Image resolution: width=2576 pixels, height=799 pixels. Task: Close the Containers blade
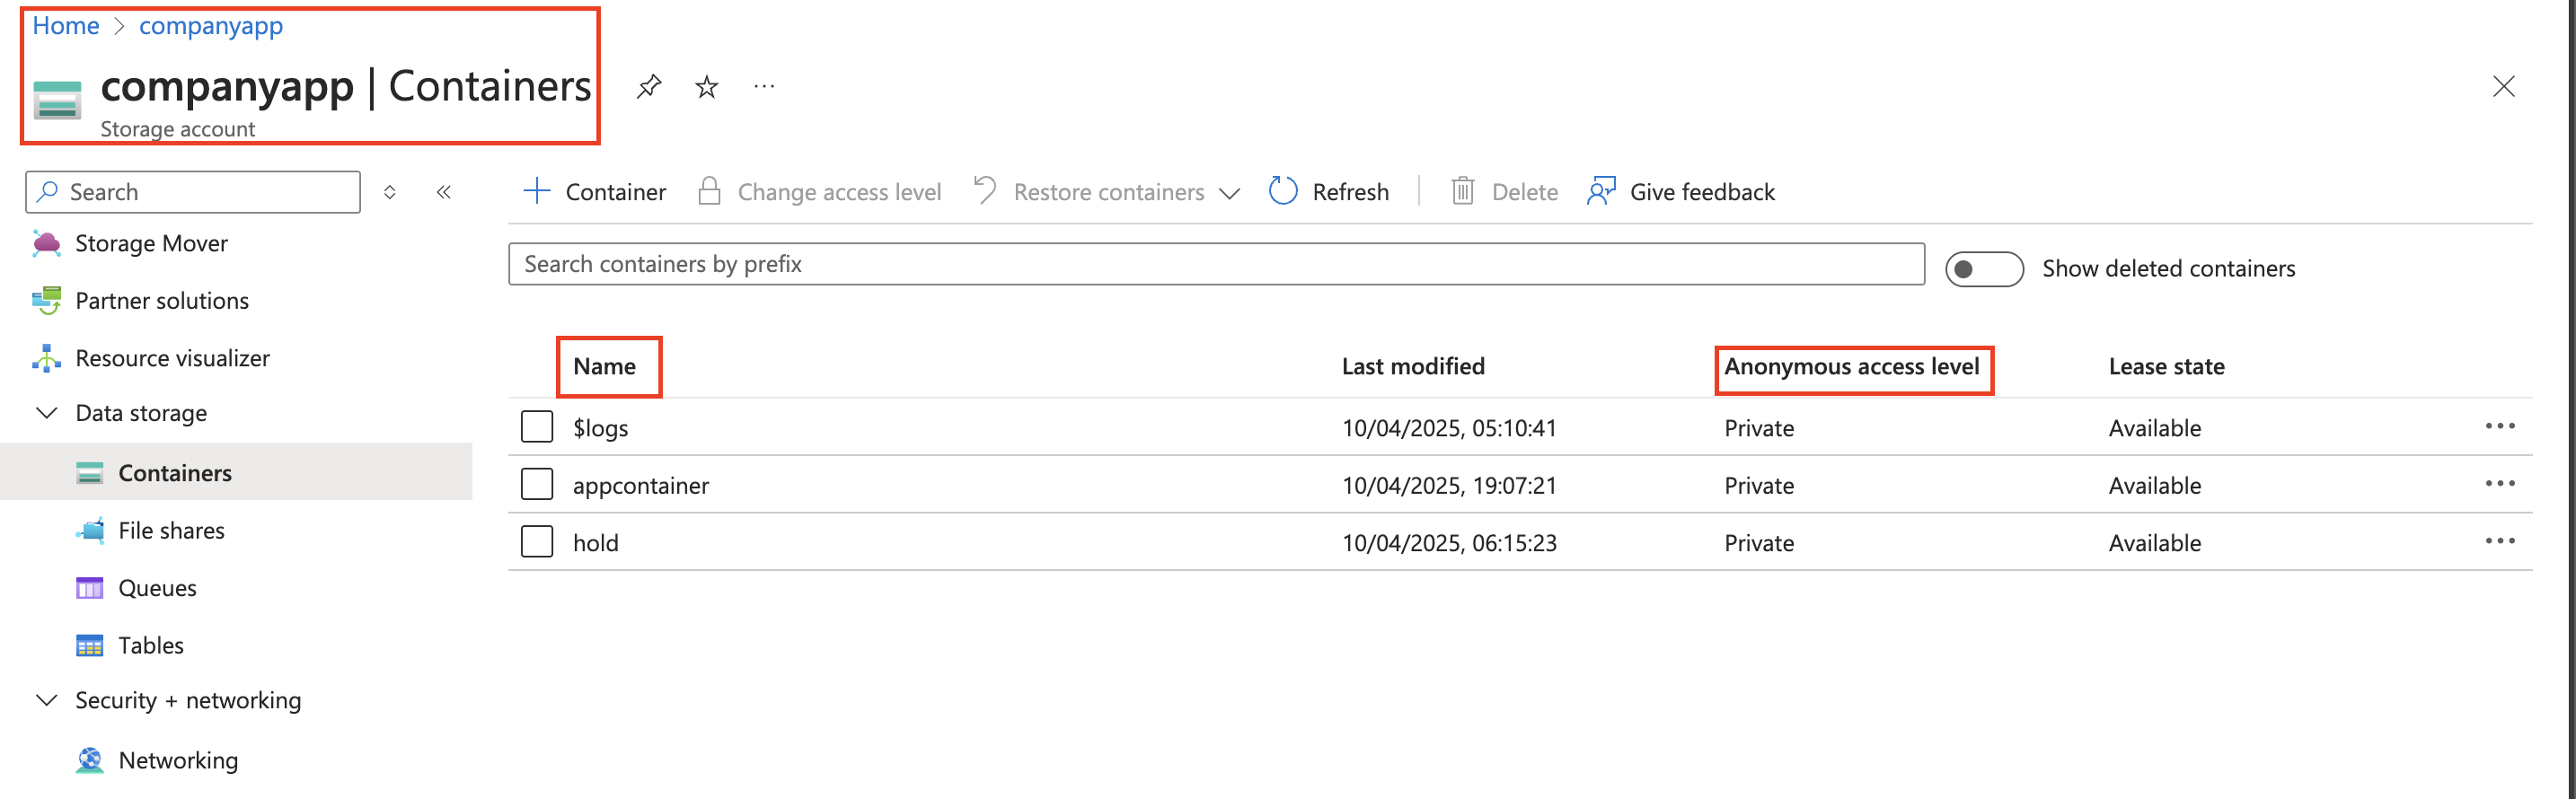pos(2503,87)
